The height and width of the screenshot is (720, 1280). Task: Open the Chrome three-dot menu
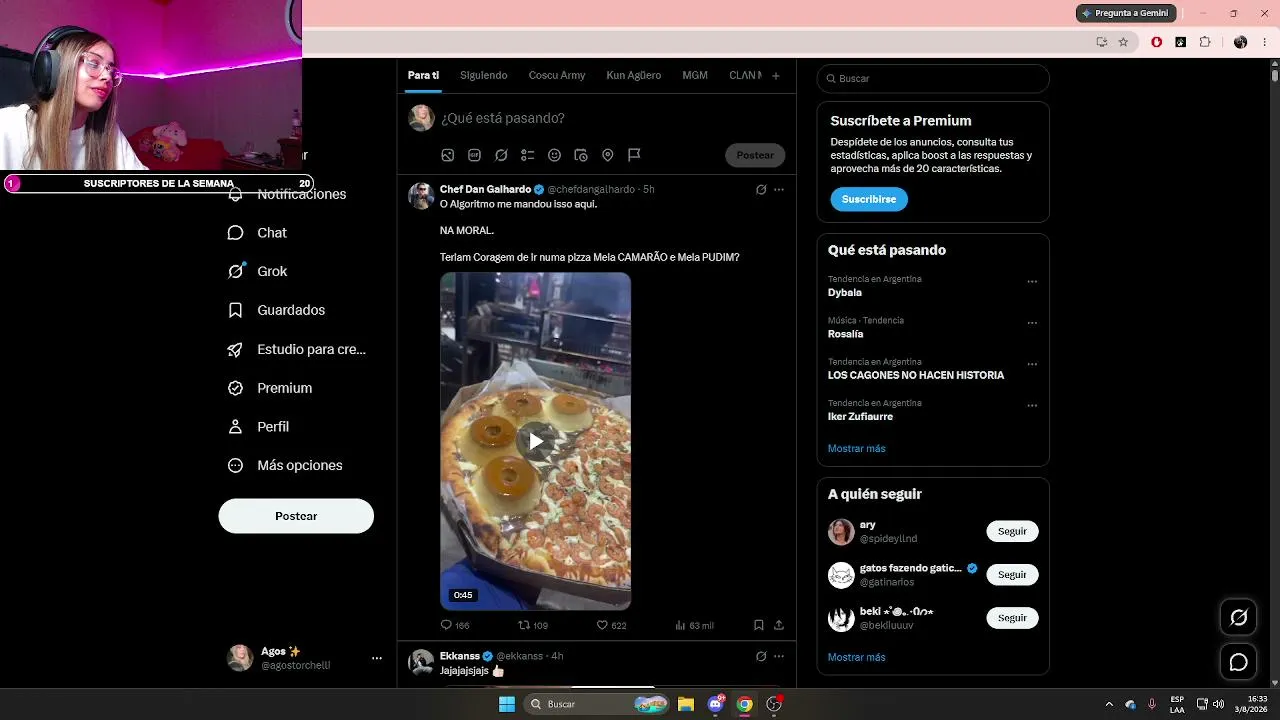[x=1264, y=42]
